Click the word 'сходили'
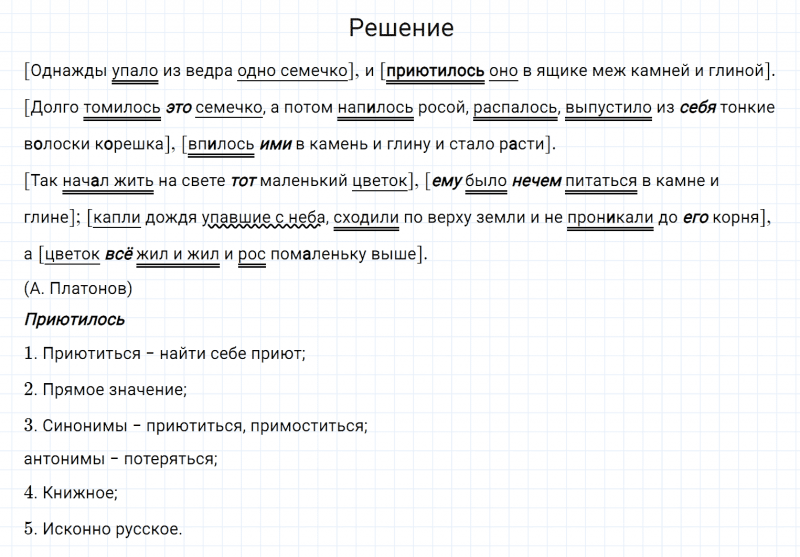This screenshot has height=557, width=800. [366, 218]
